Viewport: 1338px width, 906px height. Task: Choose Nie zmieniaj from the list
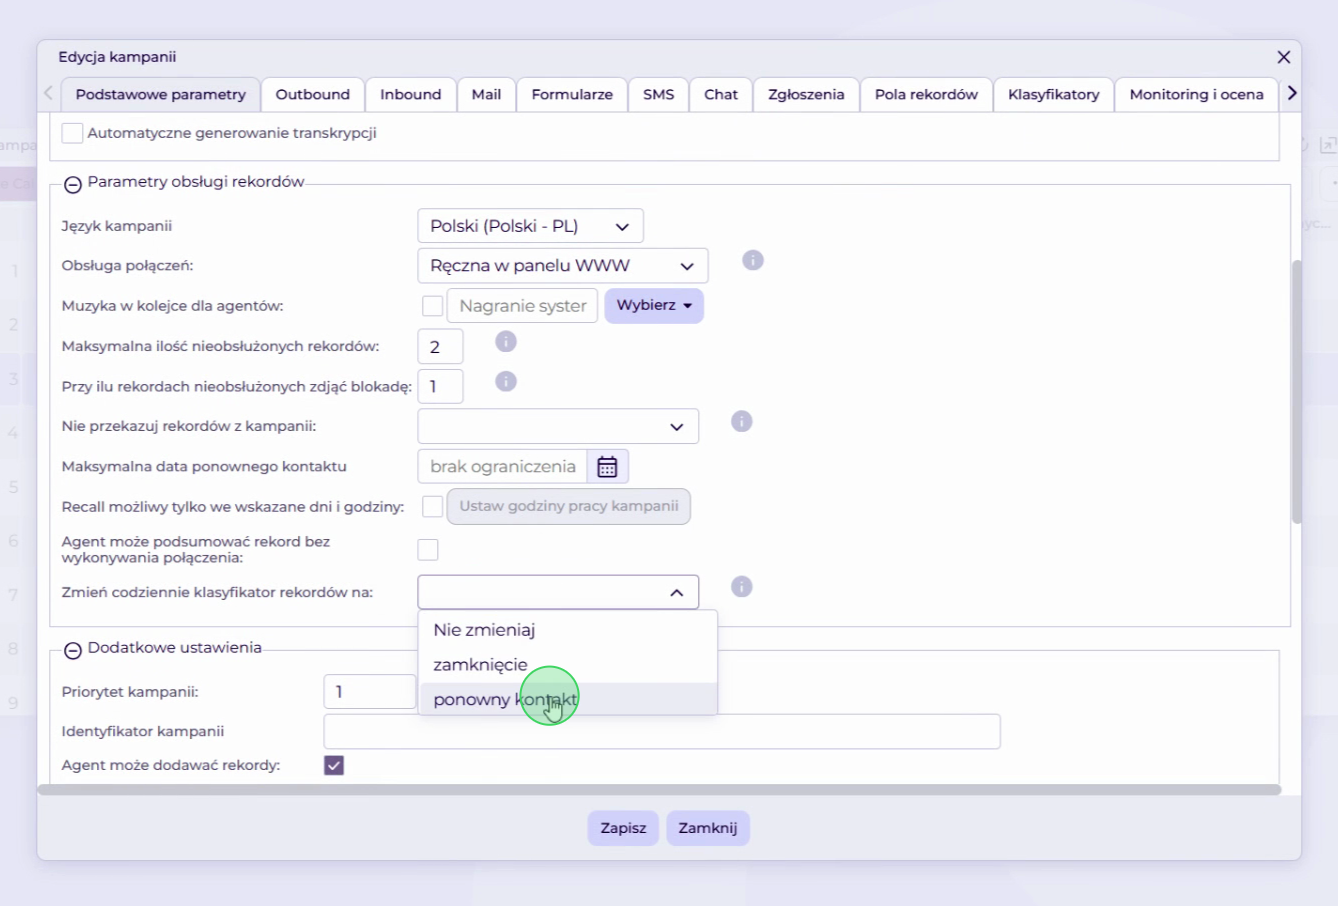(568, 630)
